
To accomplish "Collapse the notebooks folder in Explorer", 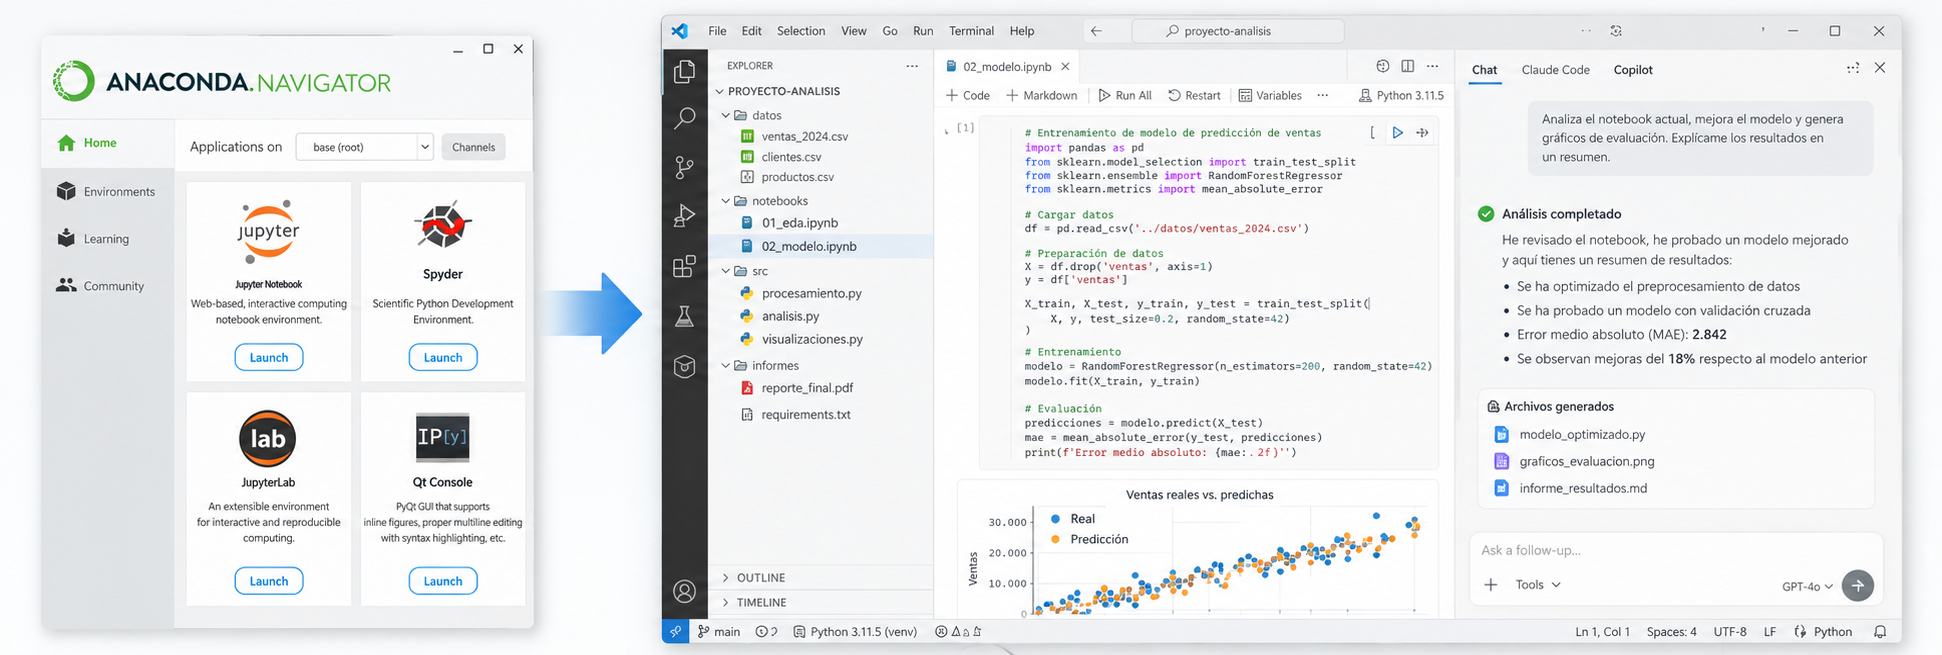I will click(727, 201).
